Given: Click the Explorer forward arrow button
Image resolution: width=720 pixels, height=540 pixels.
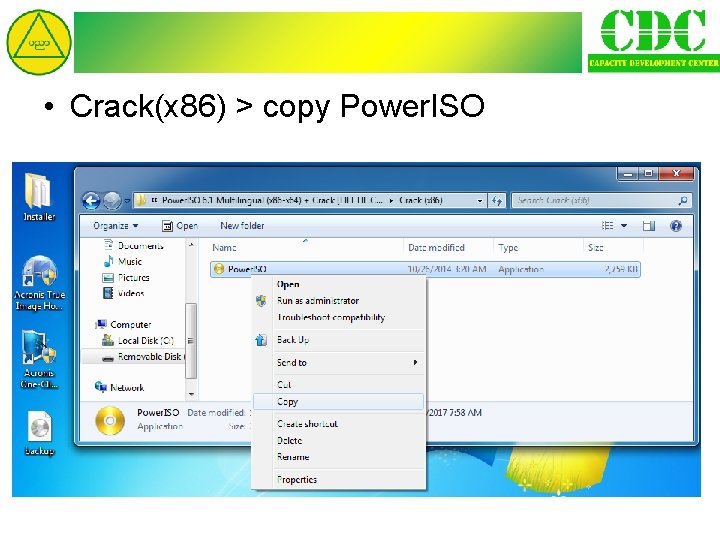Looking at the screenshot, I should (112, 201).
